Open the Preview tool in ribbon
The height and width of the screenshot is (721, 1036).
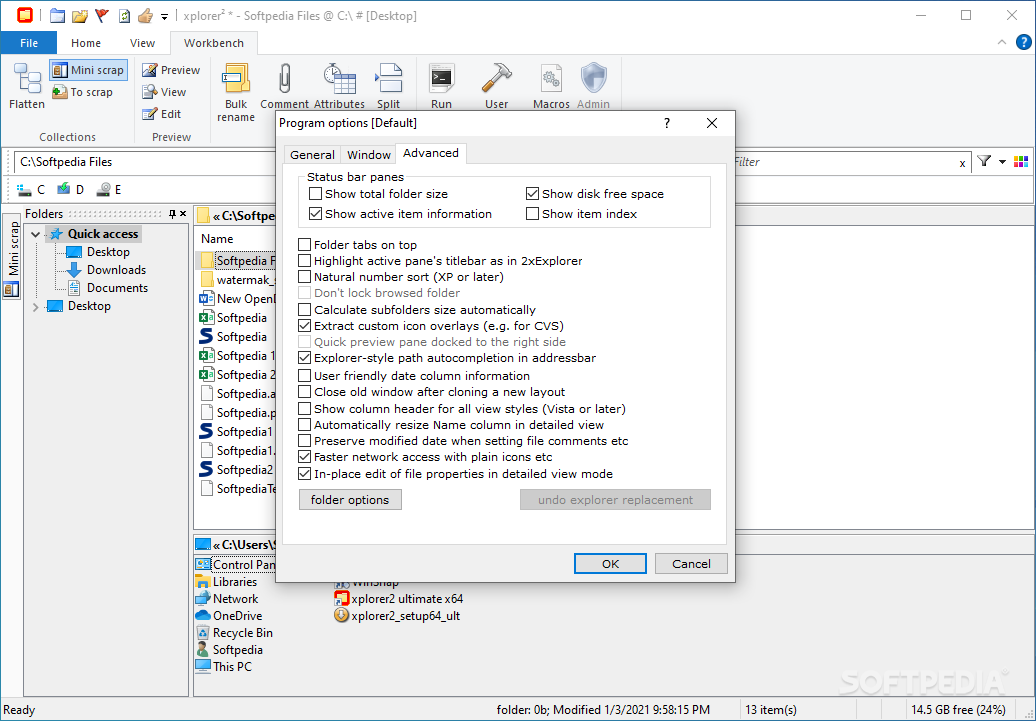[x=171, y=70]
